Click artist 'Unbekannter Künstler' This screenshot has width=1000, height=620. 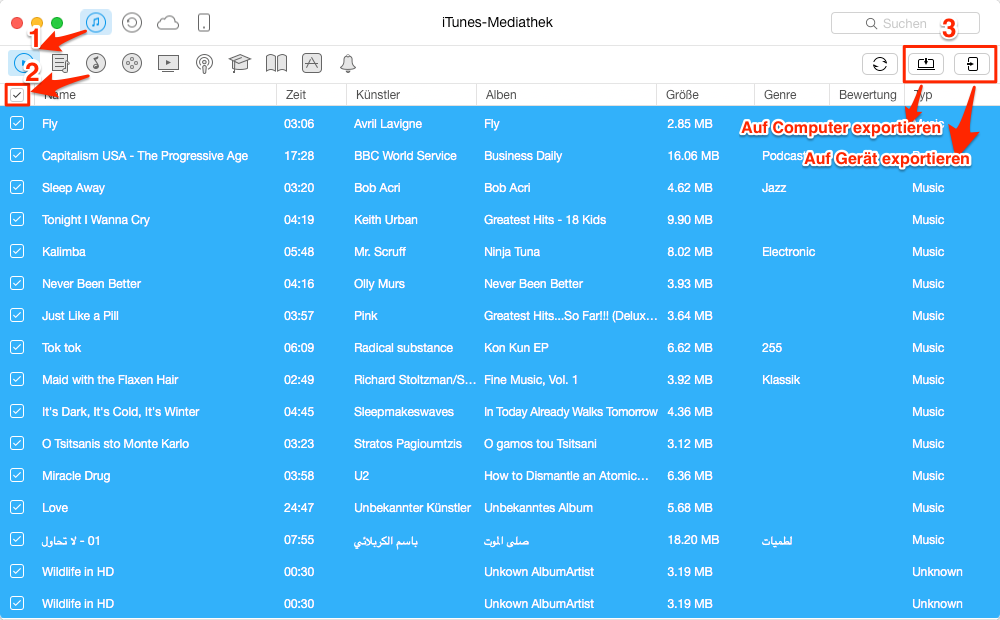pos(413,508)
